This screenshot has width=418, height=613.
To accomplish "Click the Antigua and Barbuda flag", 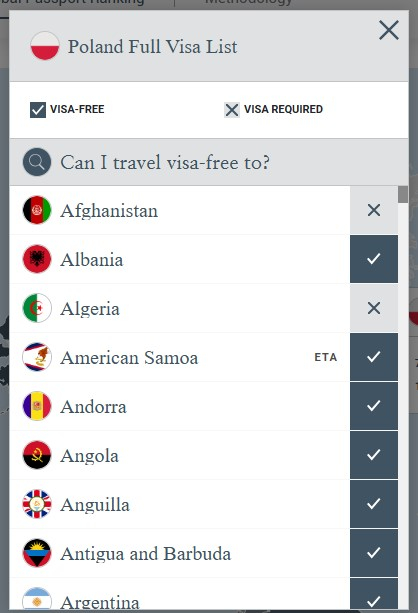I will (x=37, y=553).
